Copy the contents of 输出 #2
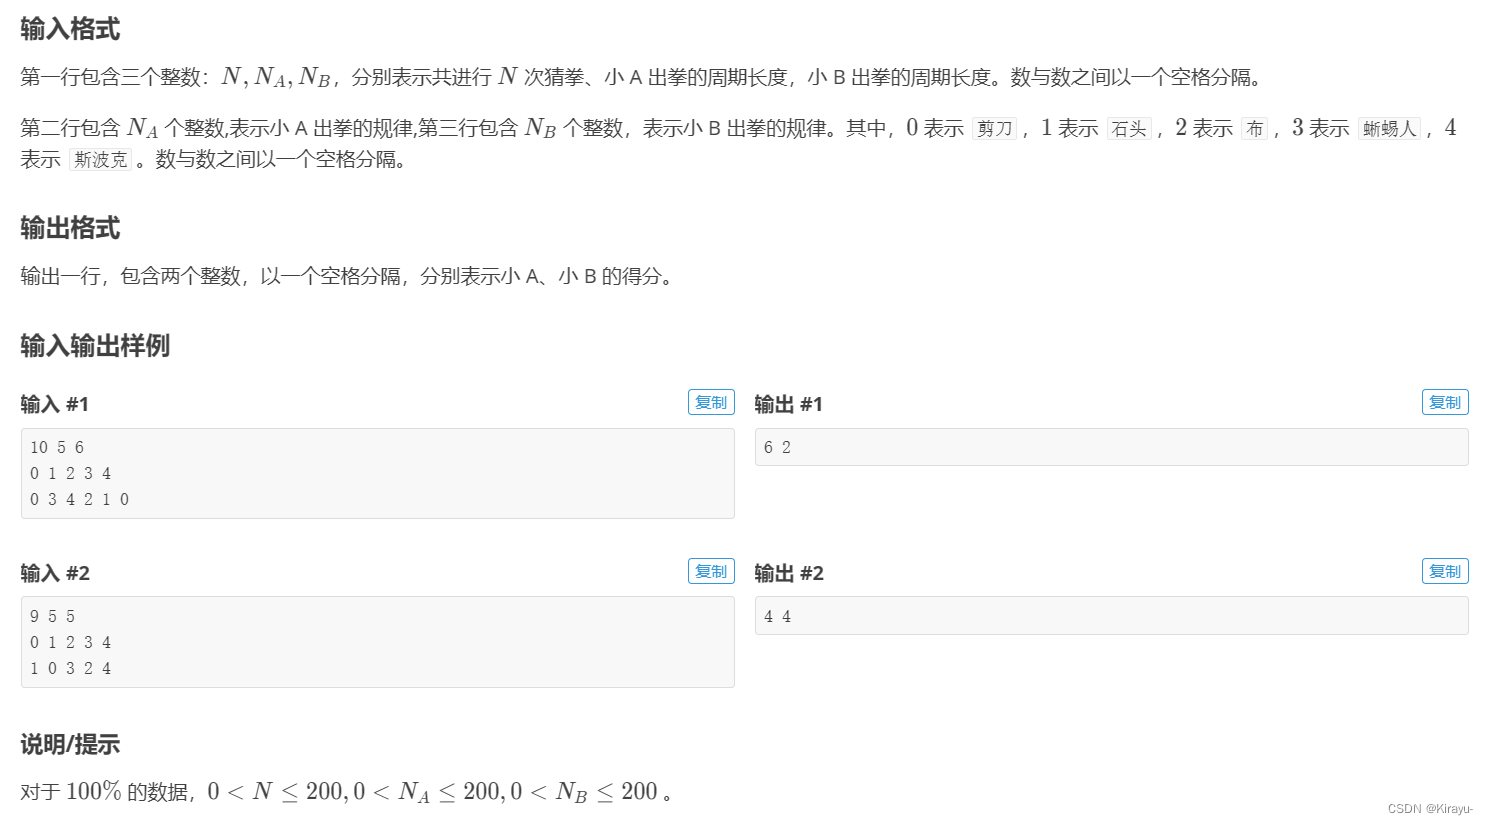The image size is (1488, 825). pos(1445,571)
